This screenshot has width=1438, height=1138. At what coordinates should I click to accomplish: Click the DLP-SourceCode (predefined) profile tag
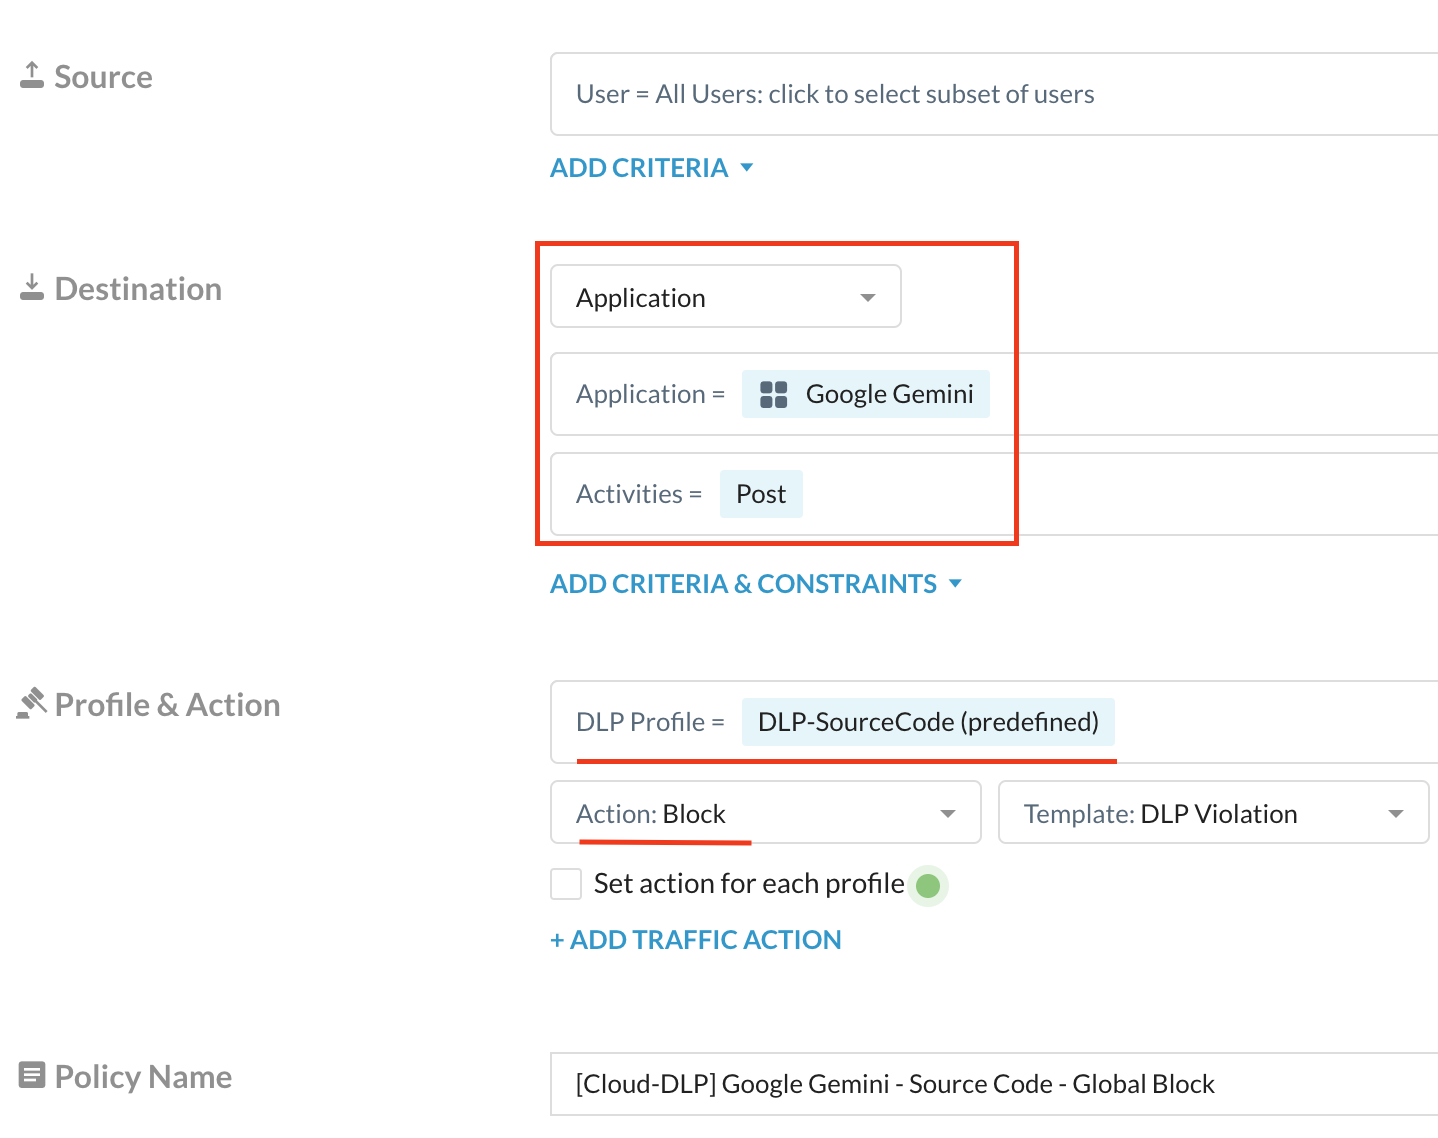coord(928,722)
